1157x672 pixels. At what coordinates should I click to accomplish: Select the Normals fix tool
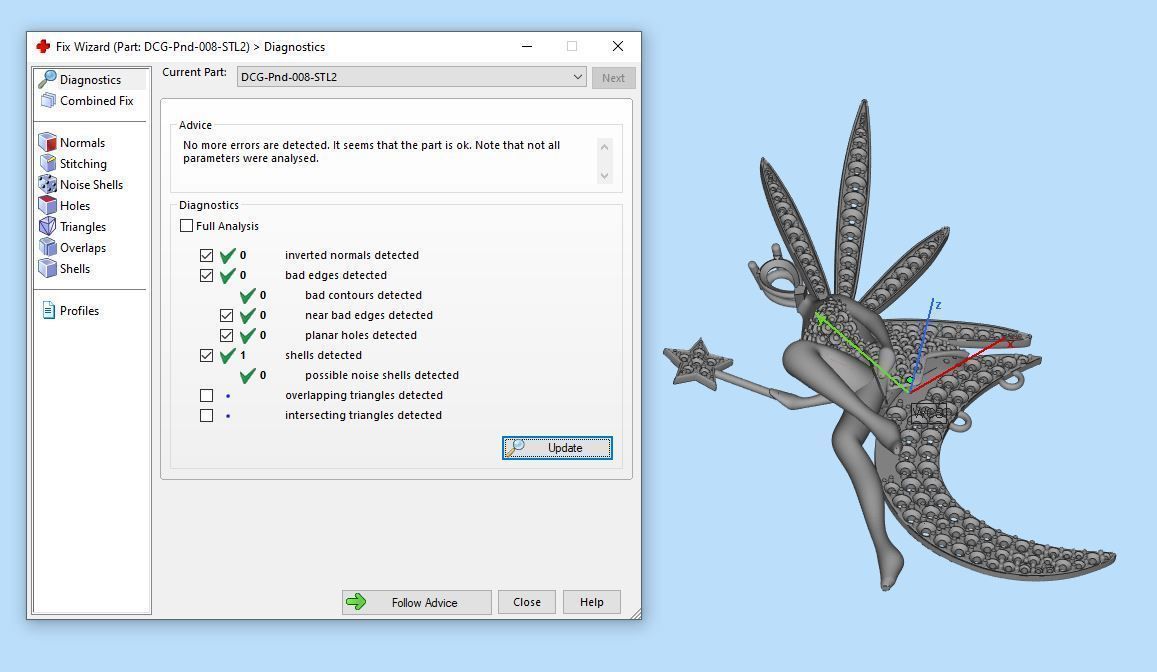point(72,142)
